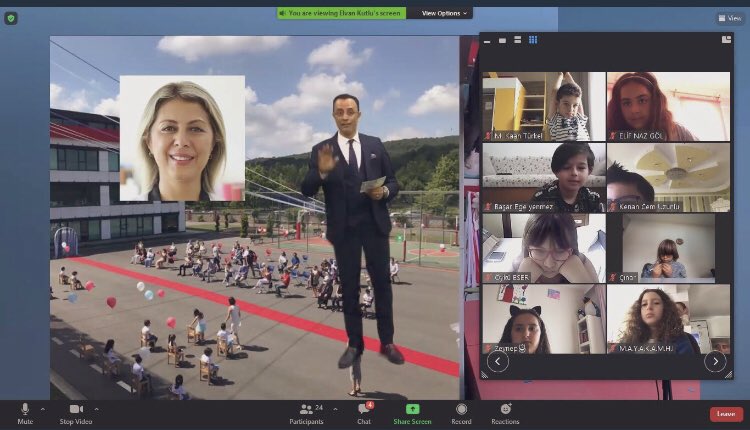Switch video panel to grid view

click(x=533, y=40)
